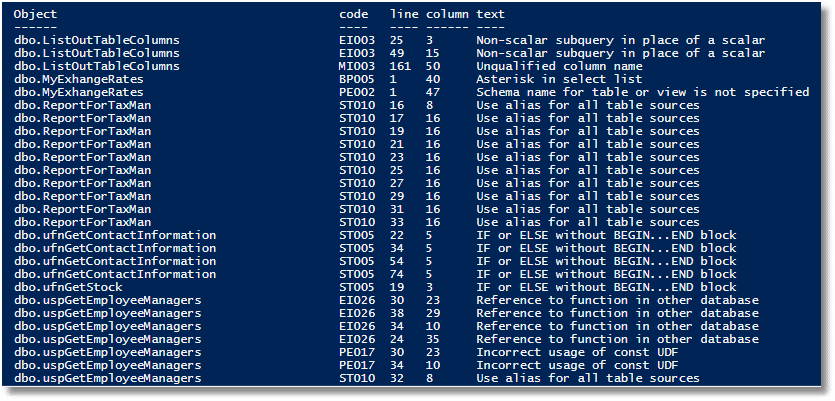Click the Object column header
Screen dimensions: 835x401
(x=35, y=14)
